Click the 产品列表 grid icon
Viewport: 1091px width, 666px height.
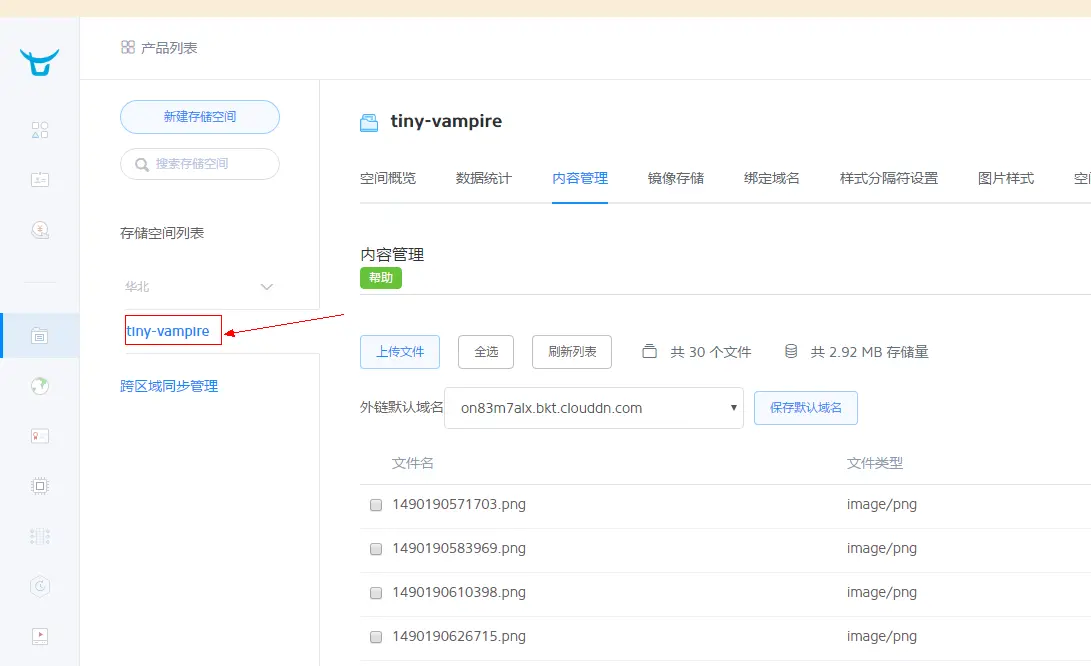128,47
